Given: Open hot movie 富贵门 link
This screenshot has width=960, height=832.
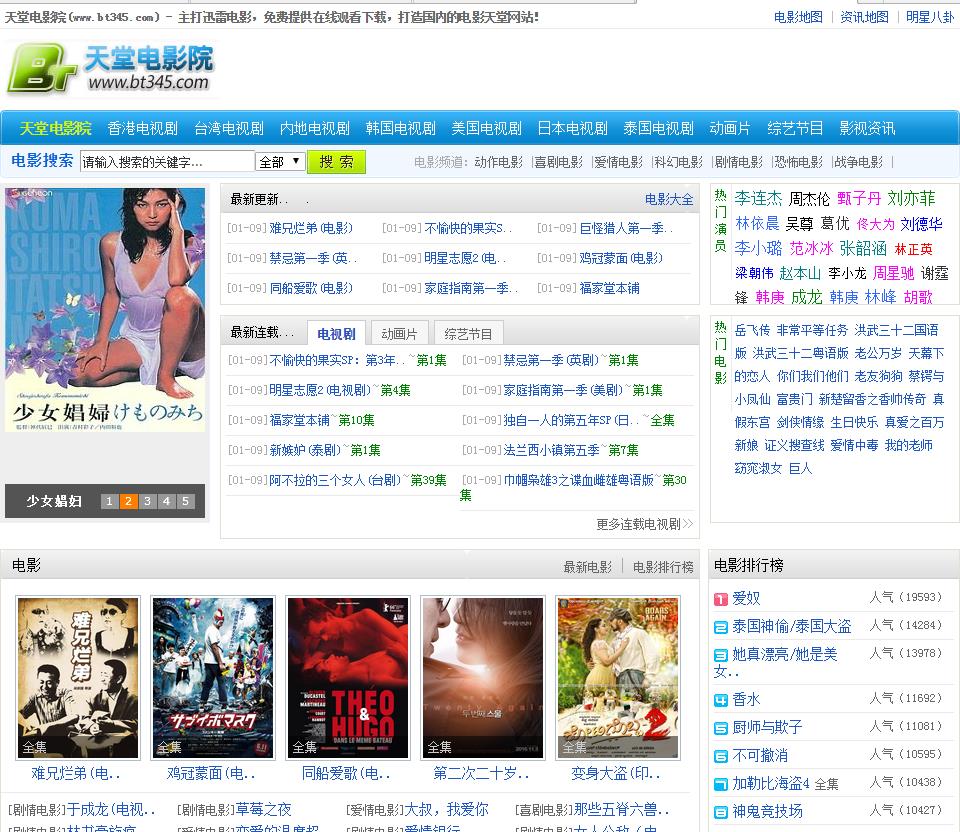Looking at the screenshot, I should tap(795, 399).
